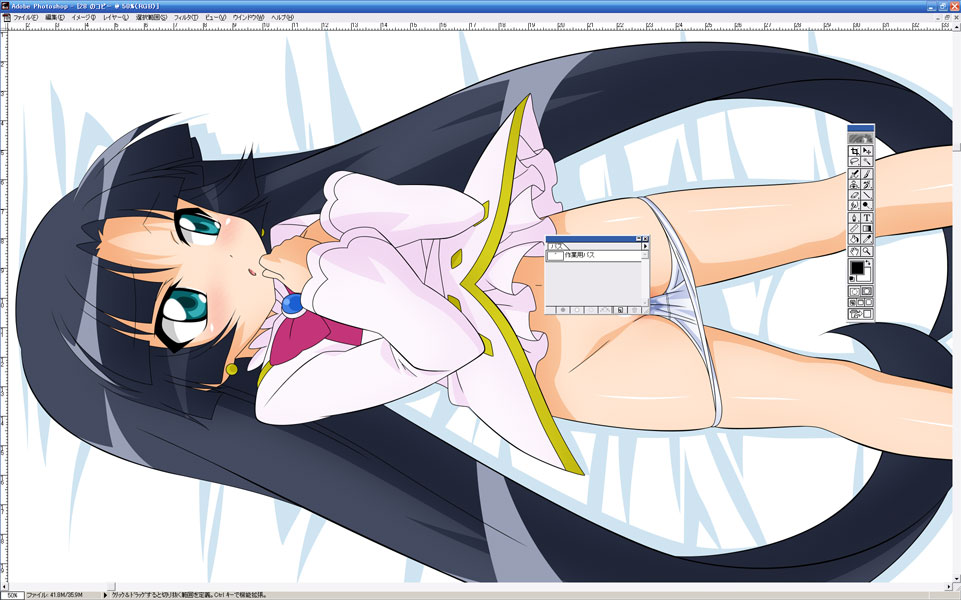
Task: Select the Pen tool
Action: pos(855,218)
